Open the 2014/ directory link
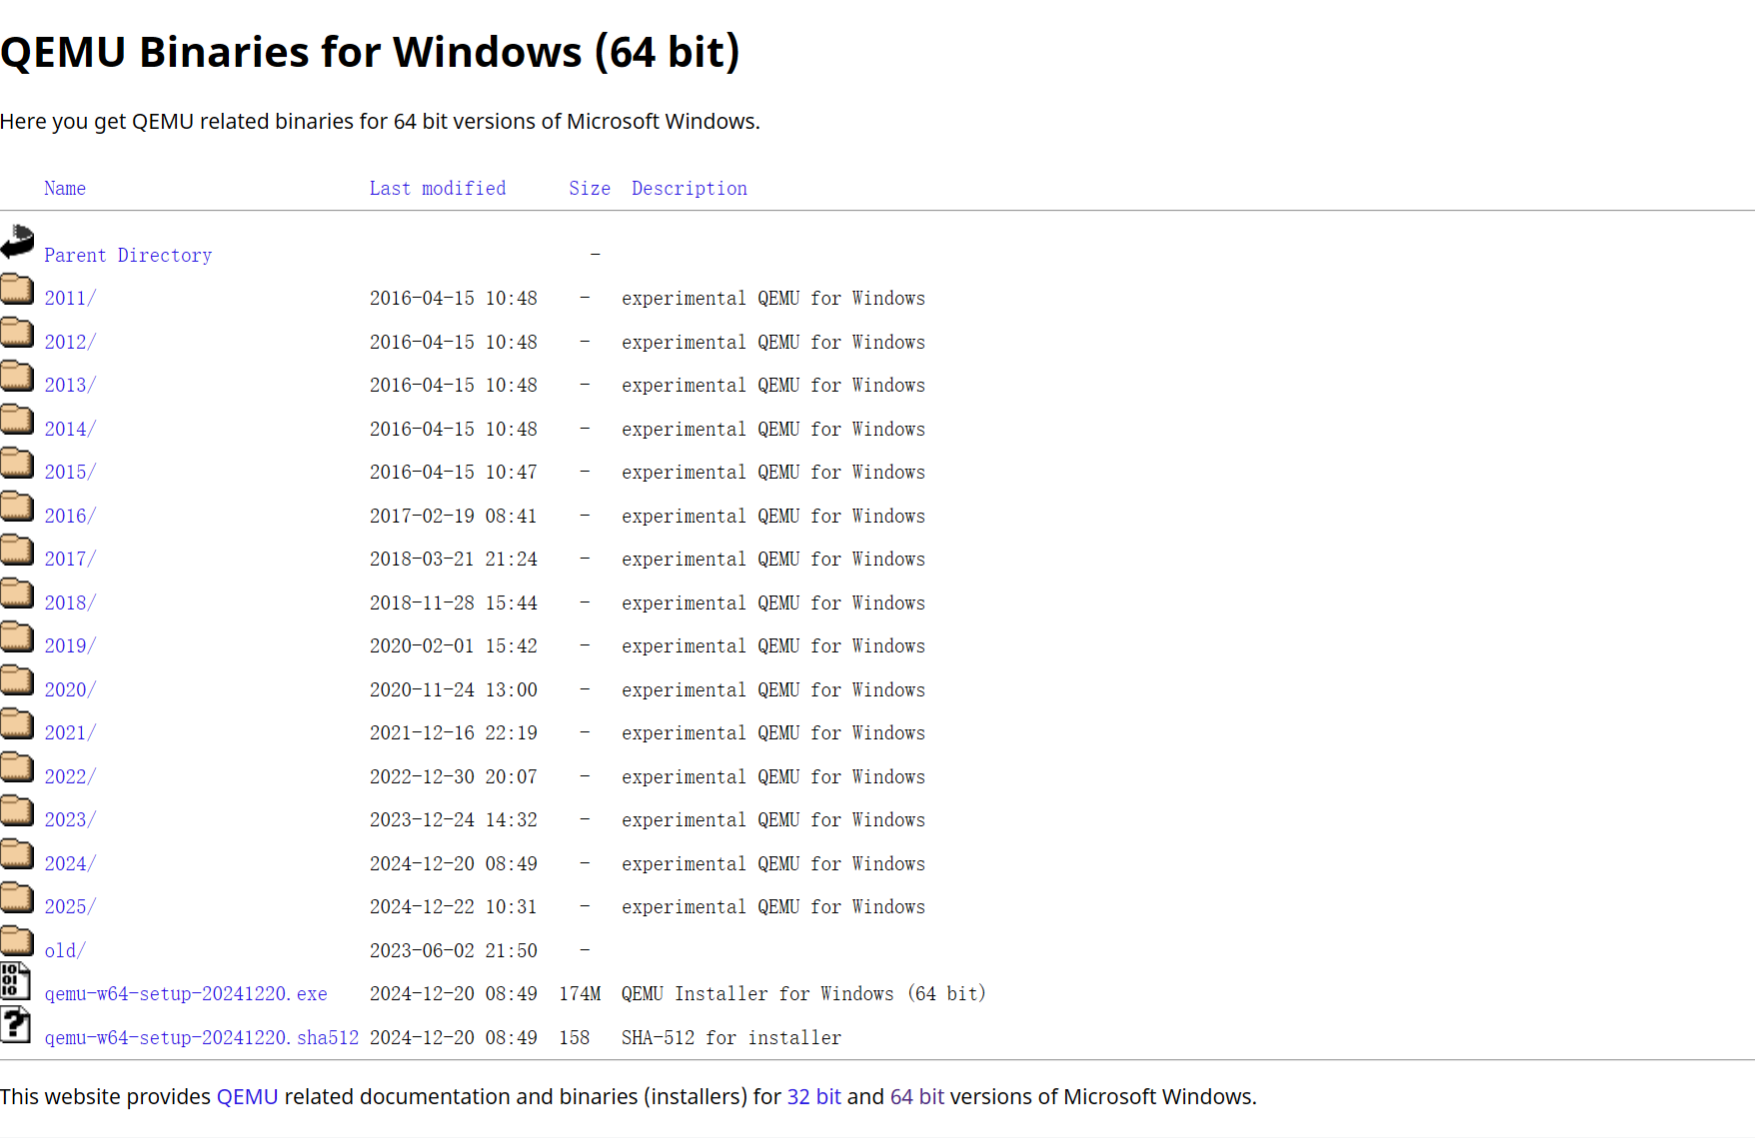 point(70,429)
